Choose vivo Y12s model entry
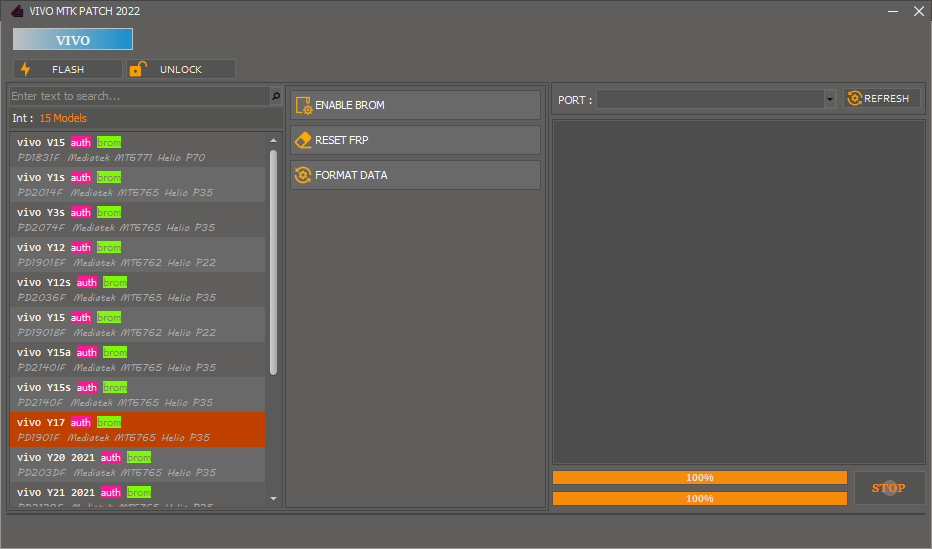The width and height of the screenshot is (932, 549). [138, 289]
